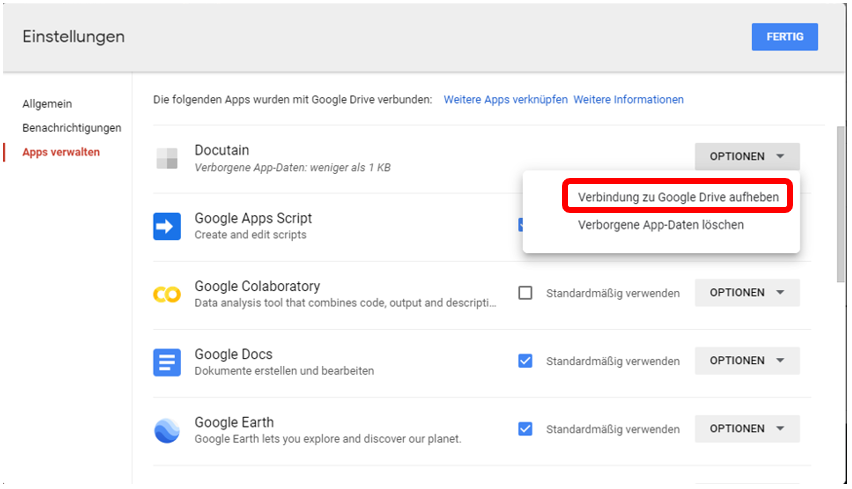
Task: Click the Docutain app icon
Action: pos(167,158)
